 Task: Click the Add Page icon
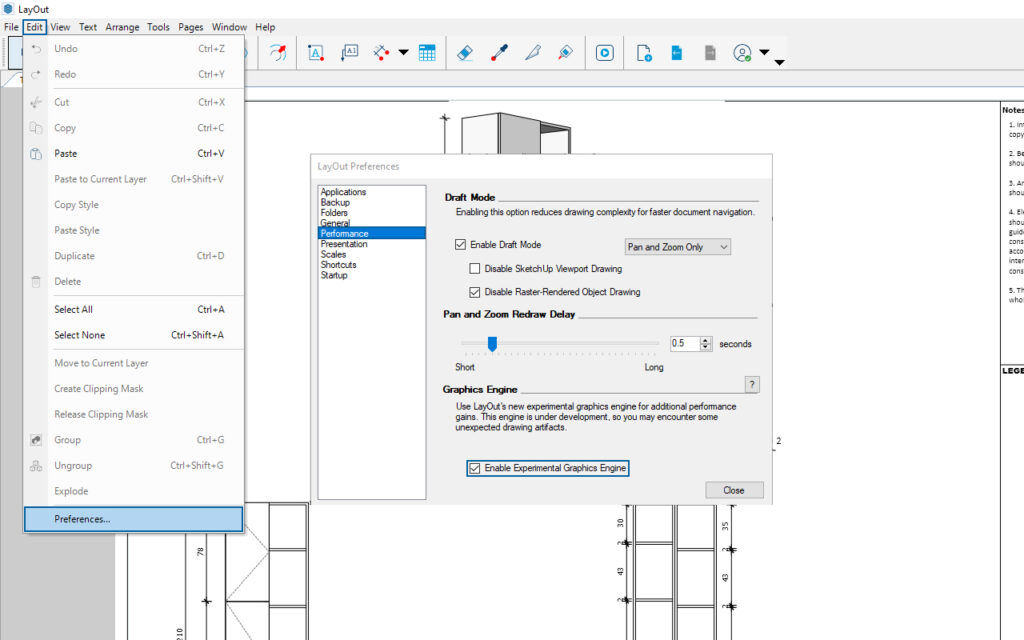pyautogui.click(x=644, y=53)
